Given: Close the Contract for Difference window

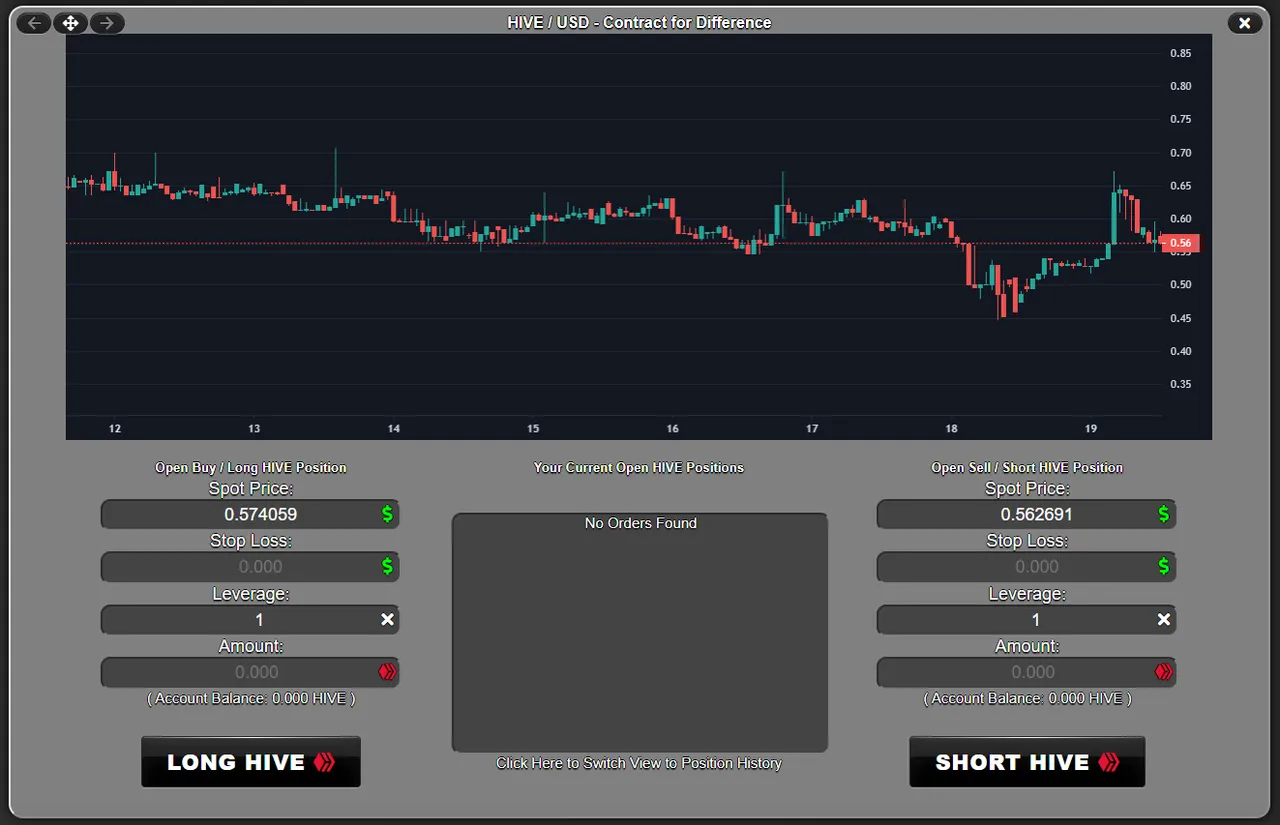Looking at the screenshot, I should [x=1244, y=23].
